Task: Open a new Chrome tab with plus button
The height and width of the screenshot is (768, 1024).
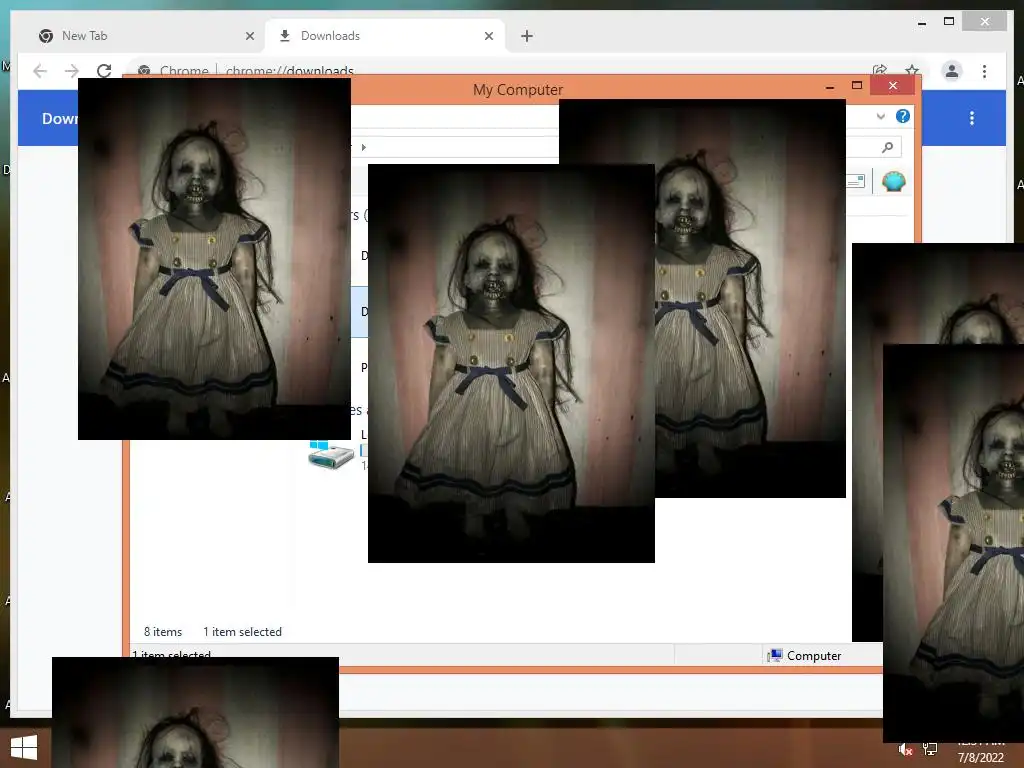Action: click(527, 36)
